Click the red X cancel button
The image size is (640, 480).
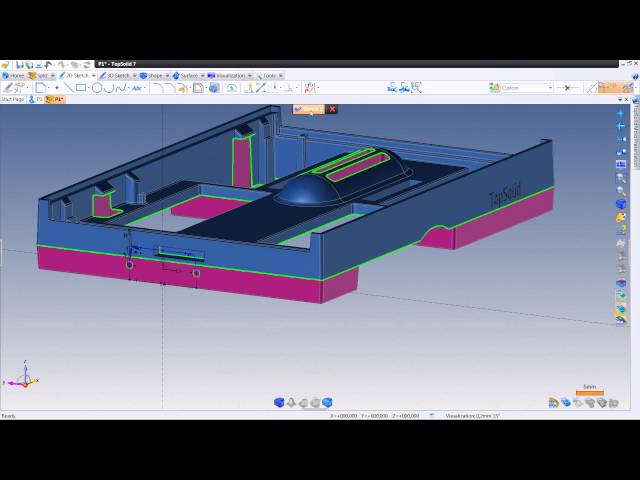tap(332, 109)
